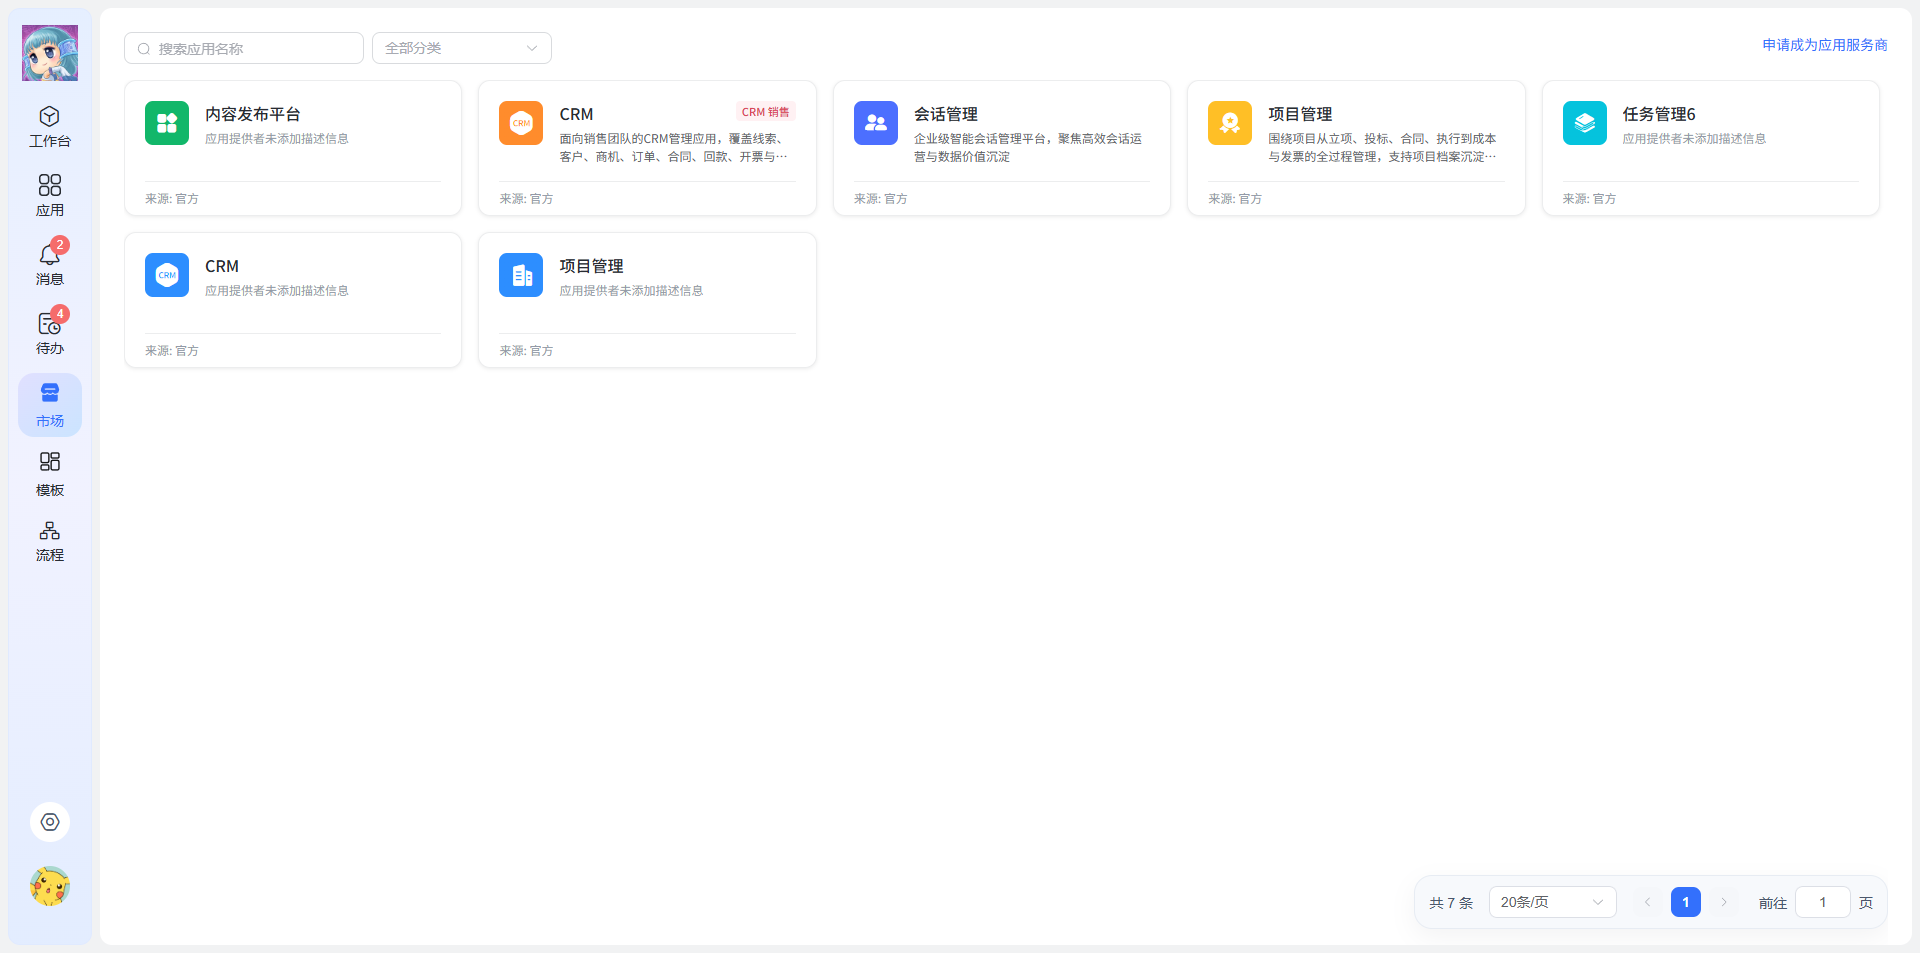Go to the next page arrow in the pagination
The width and height of the screenshot is (1920, 953).
pos(1724,902)
